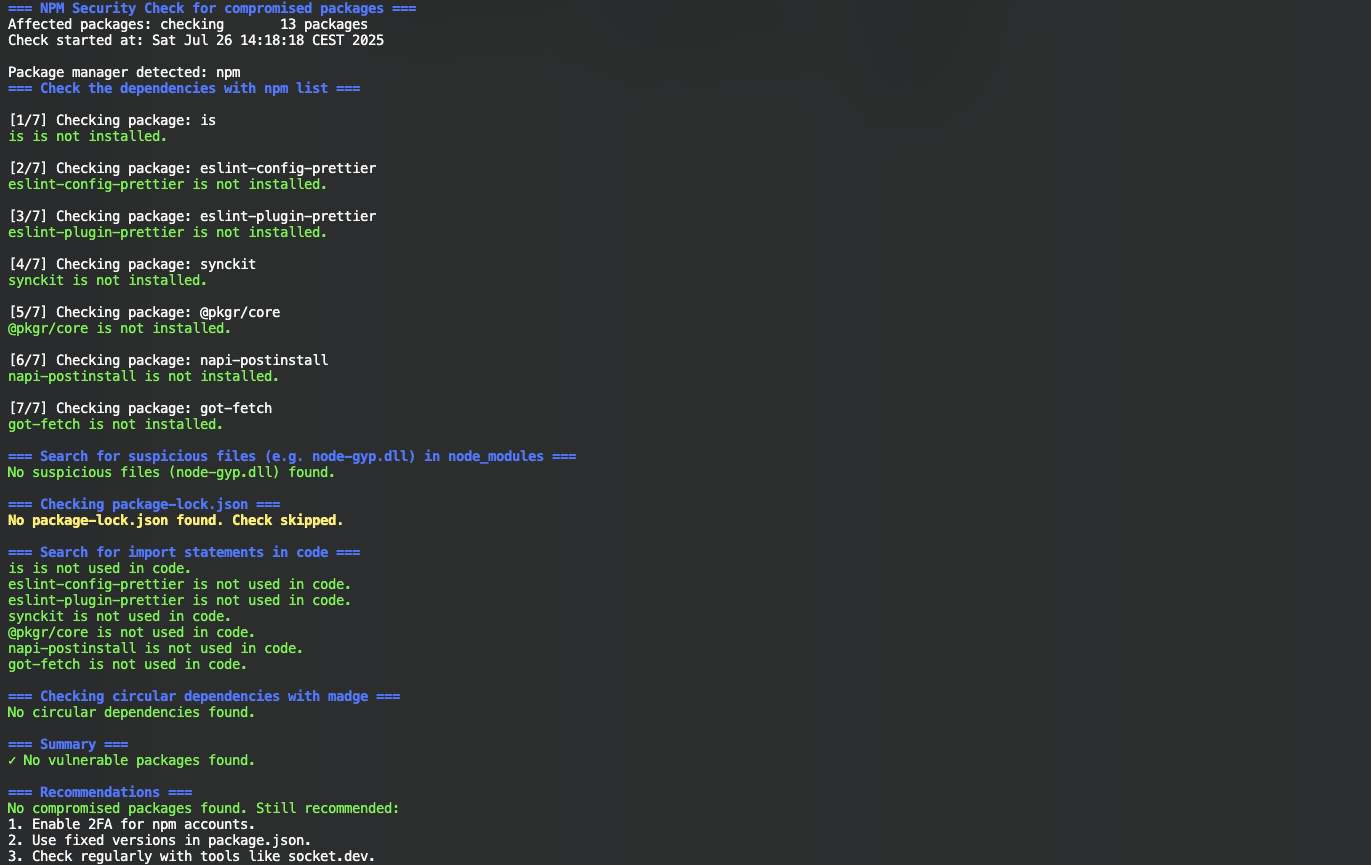The height and width of the screenshot is (865, 1371).
Task: Click 'Search for import statements in code' header
Action: click(184, 552)
